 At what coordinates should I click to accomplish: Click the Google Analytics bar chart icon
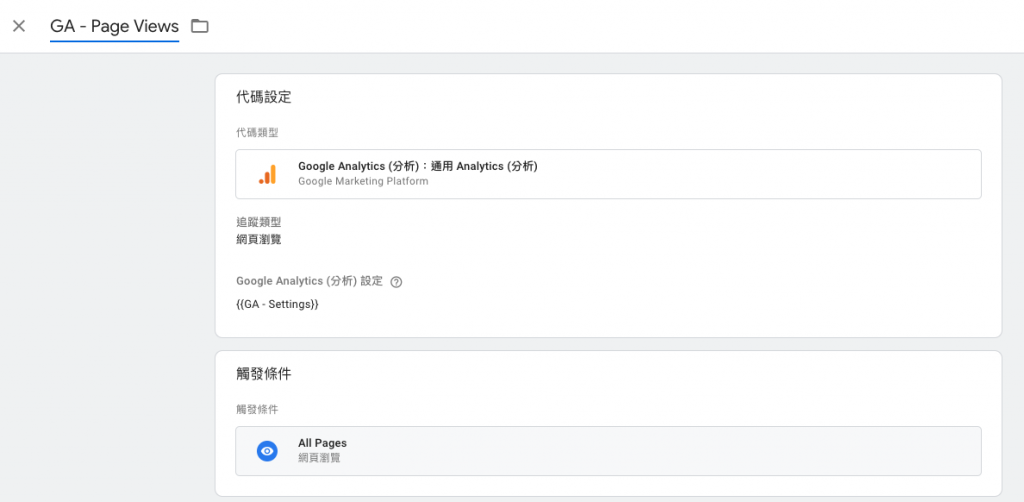click(267, 174)
